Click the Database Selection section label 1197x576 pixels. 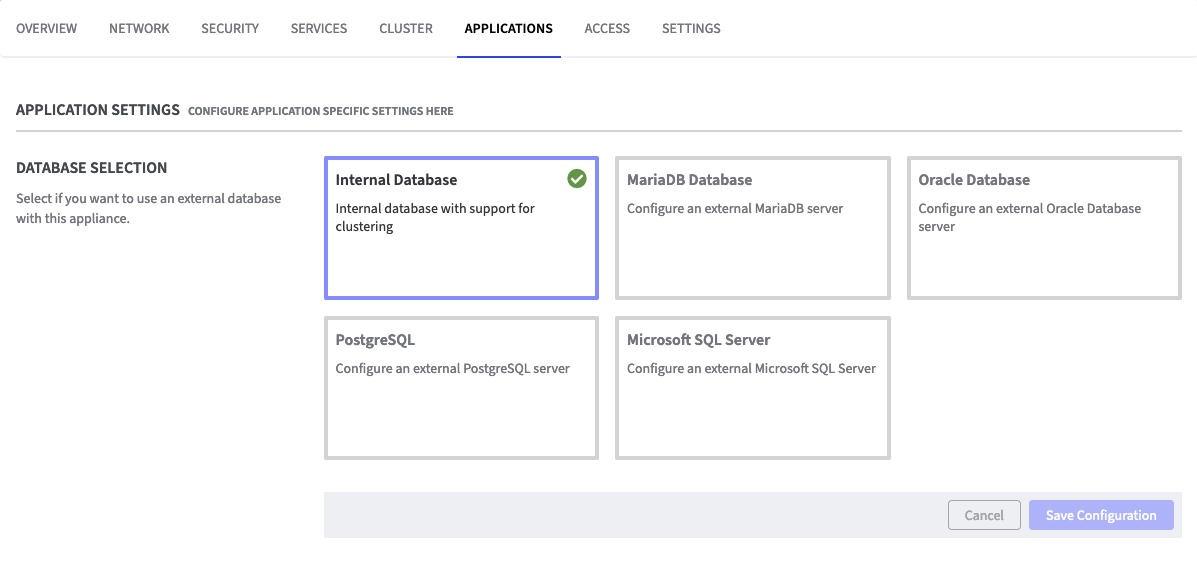[x=92, y=168]
